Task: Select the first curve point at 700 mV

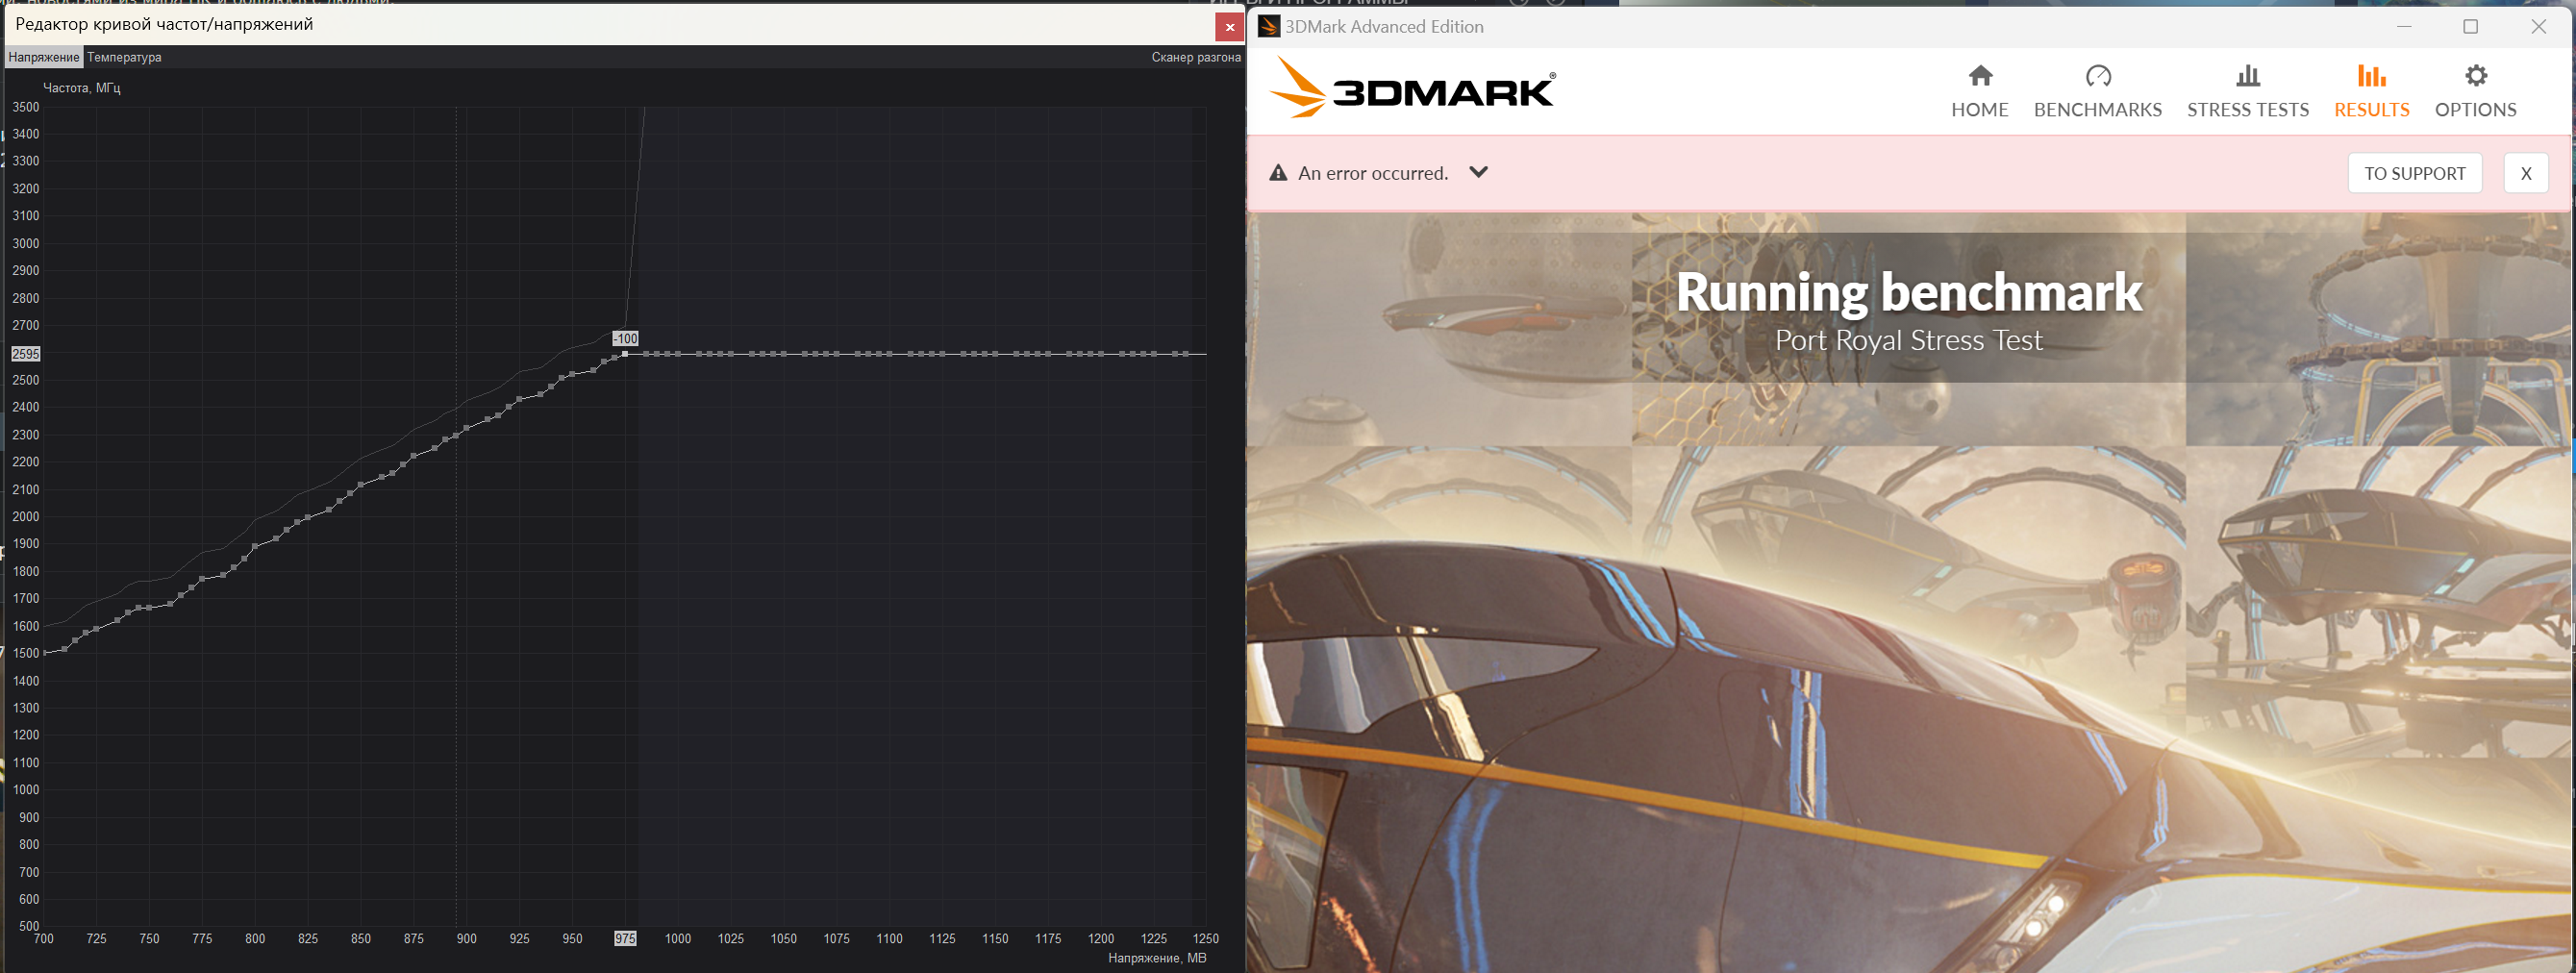Action: pyautogui.click(x=45, y=653)
